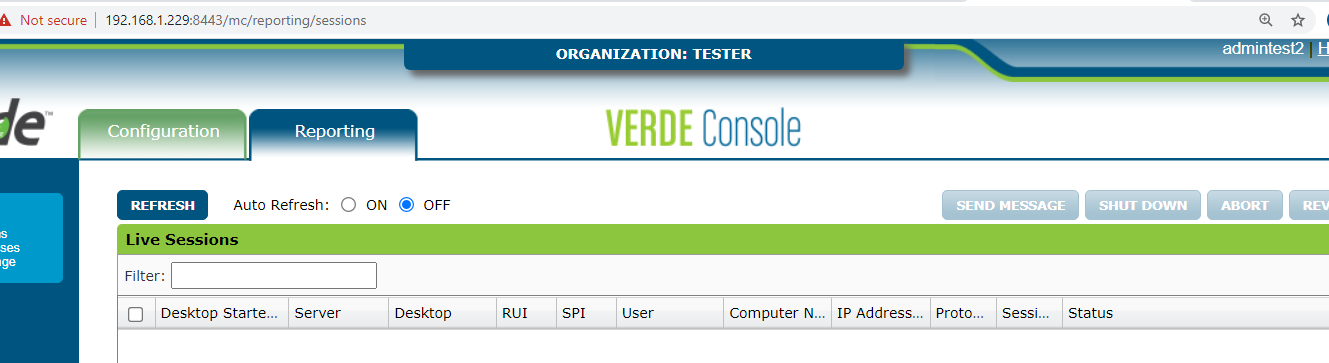Select Auto Refresh OFF option
Screen dimensions: 1329x363
pos(406,205)
